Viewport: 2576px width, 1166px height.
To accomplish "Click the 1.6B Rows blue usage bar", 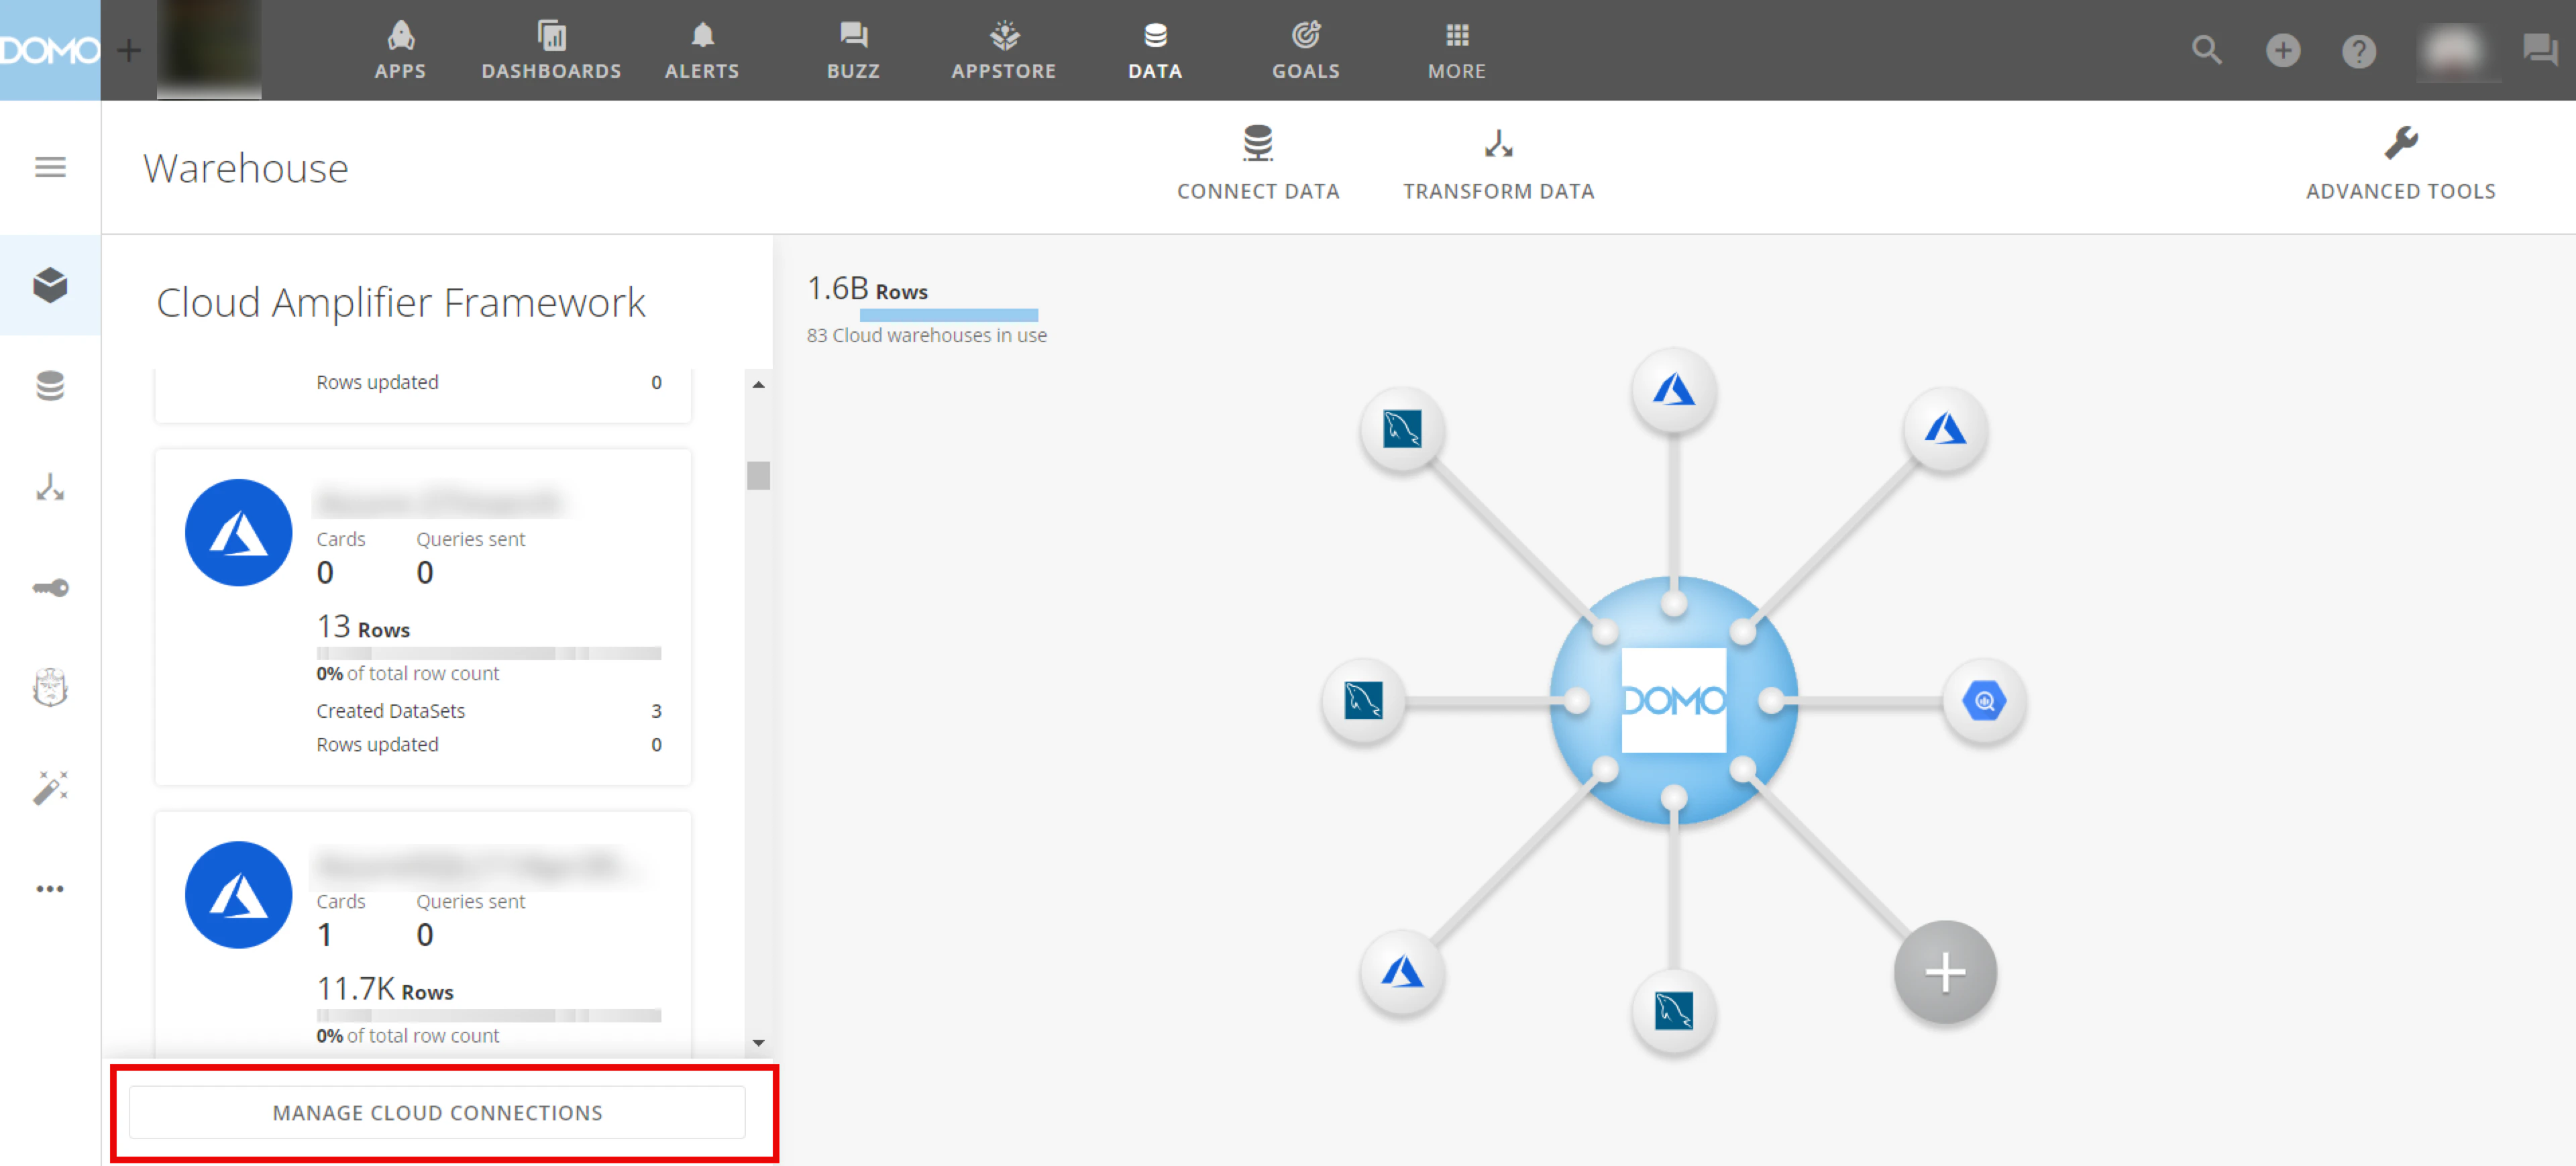I will tap(949, 315).
